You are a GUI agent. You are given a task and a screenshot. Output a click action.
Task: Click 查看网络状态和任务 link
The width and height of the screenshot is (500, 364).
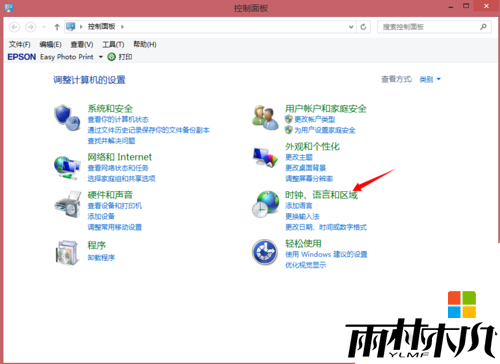118,168
